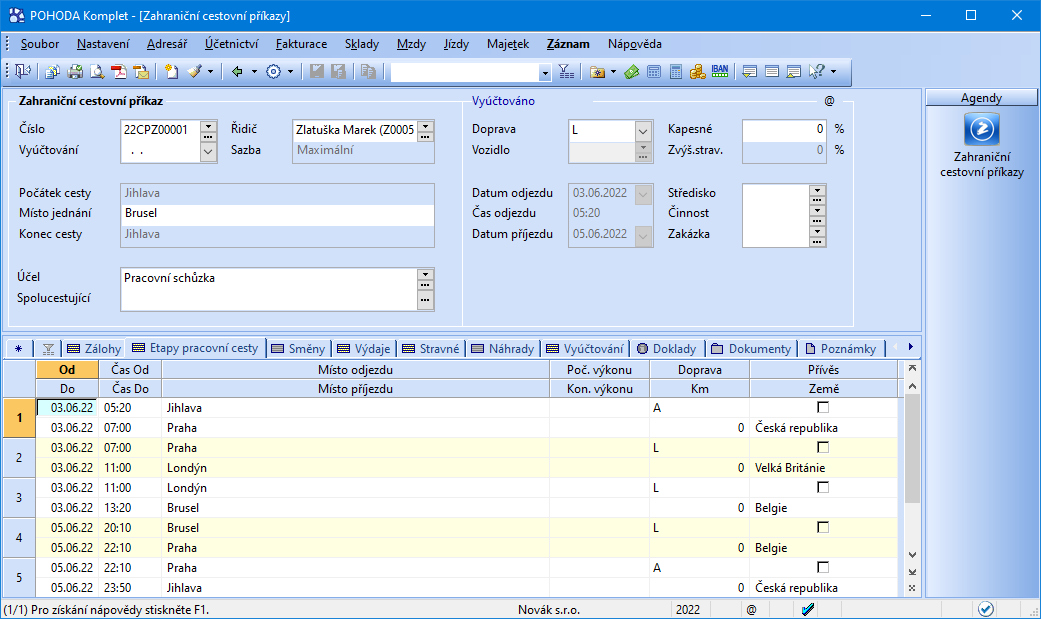The width and height of the screenshot is (1041, 619).
Task: Click the funnel filter icon in tab strip
Action: tap(48, 349)
